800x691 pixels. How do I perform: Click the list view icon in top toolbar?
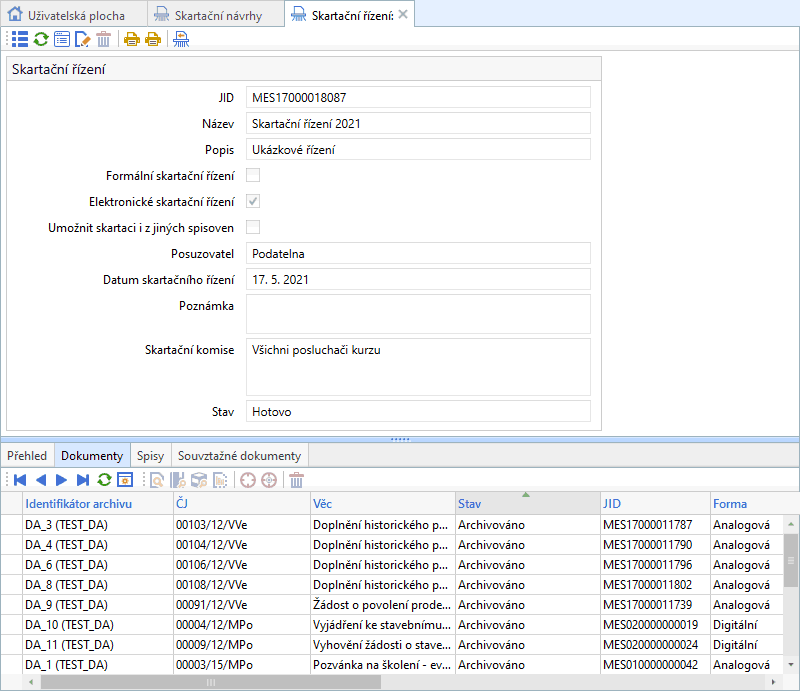pyautogui.click(x=19, y=39)
